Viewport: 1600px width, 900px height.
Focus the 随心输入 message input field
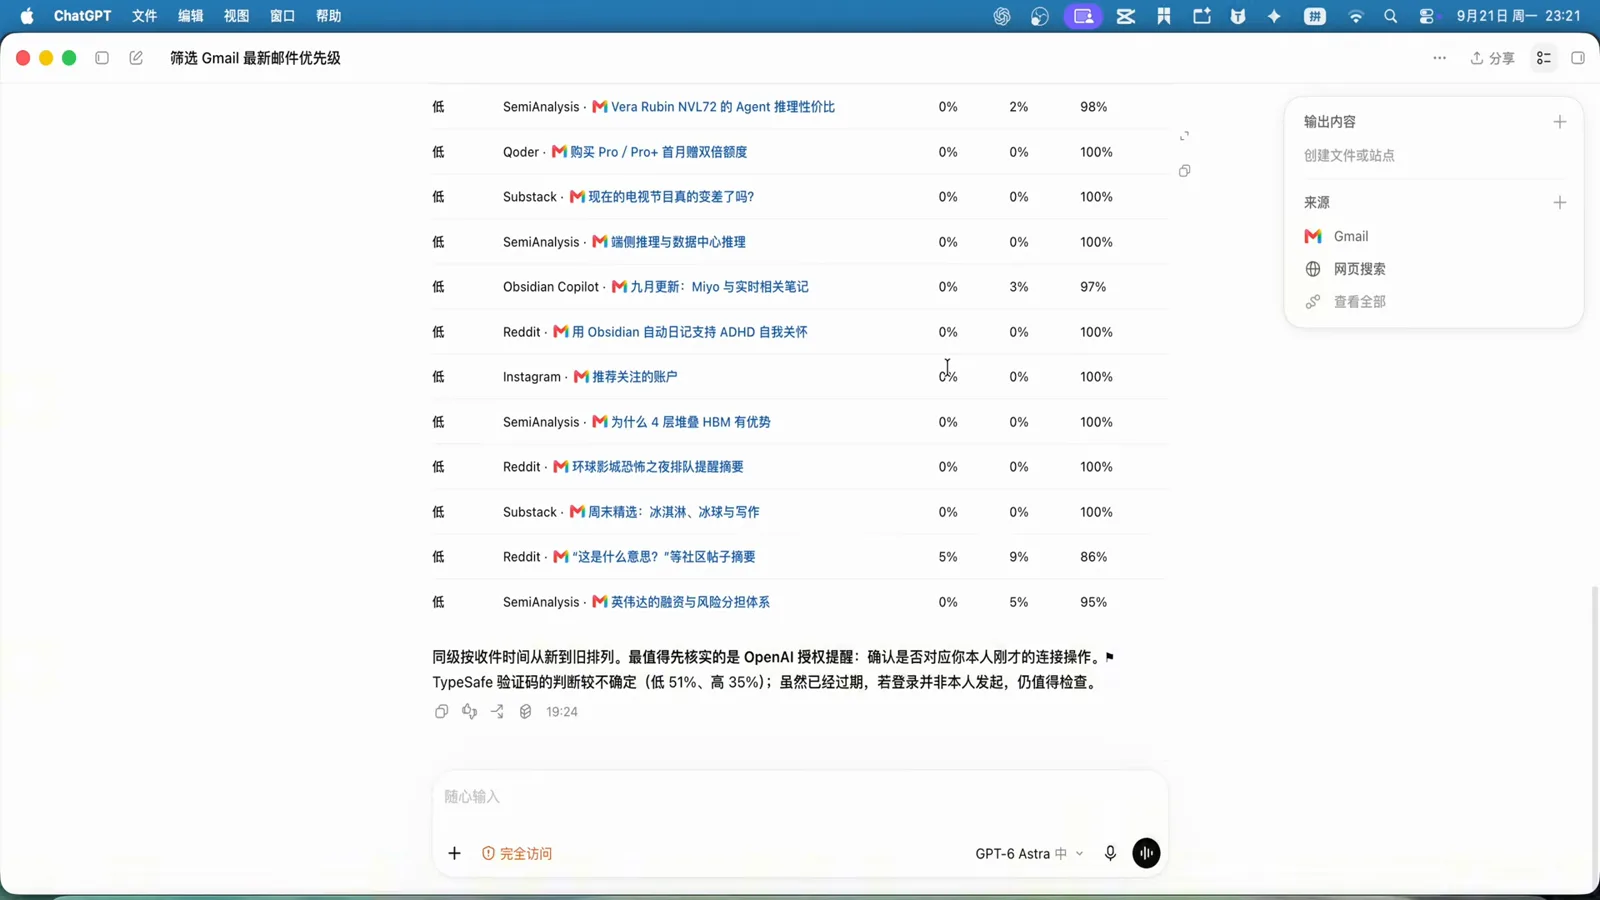point(800,797)
